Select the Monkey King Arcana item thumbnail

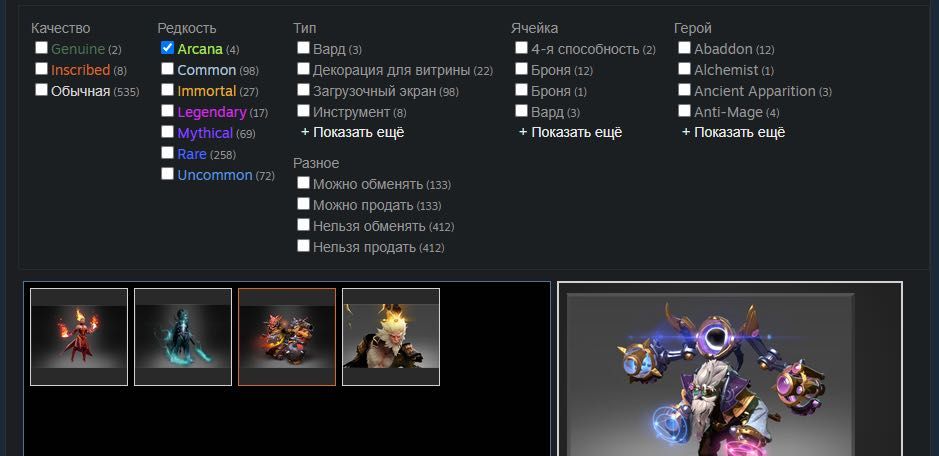pos(391,337)
